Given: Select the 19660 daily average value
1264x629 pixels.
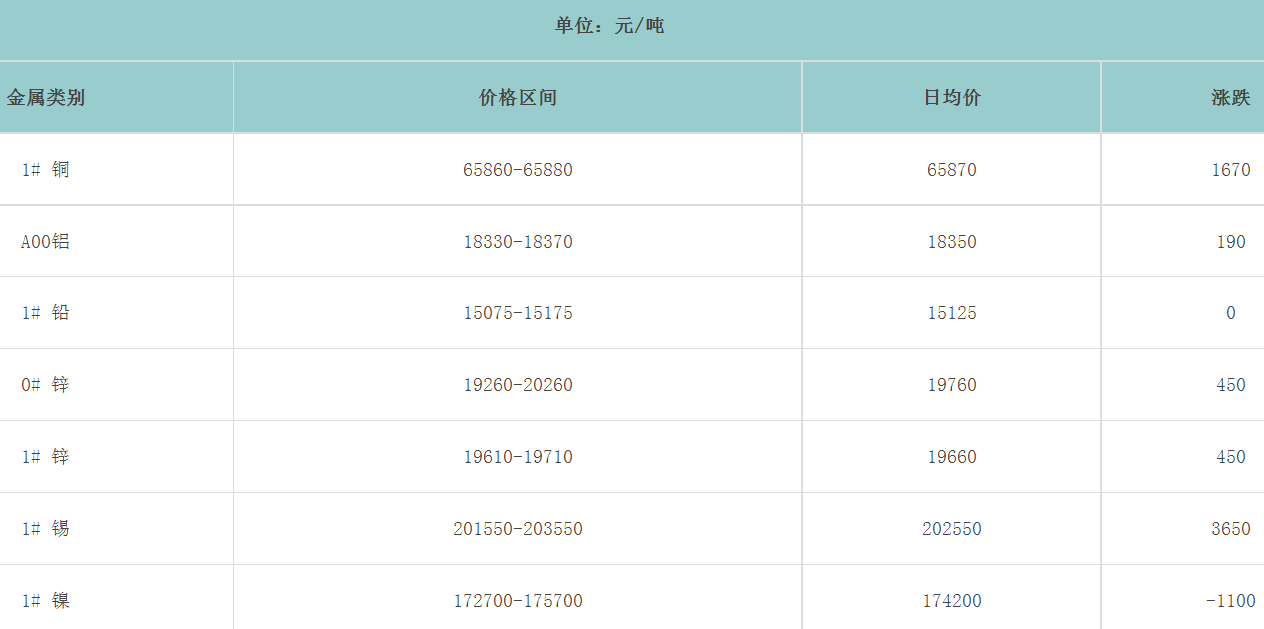Looking at the screenshot, I should (952, 457).
